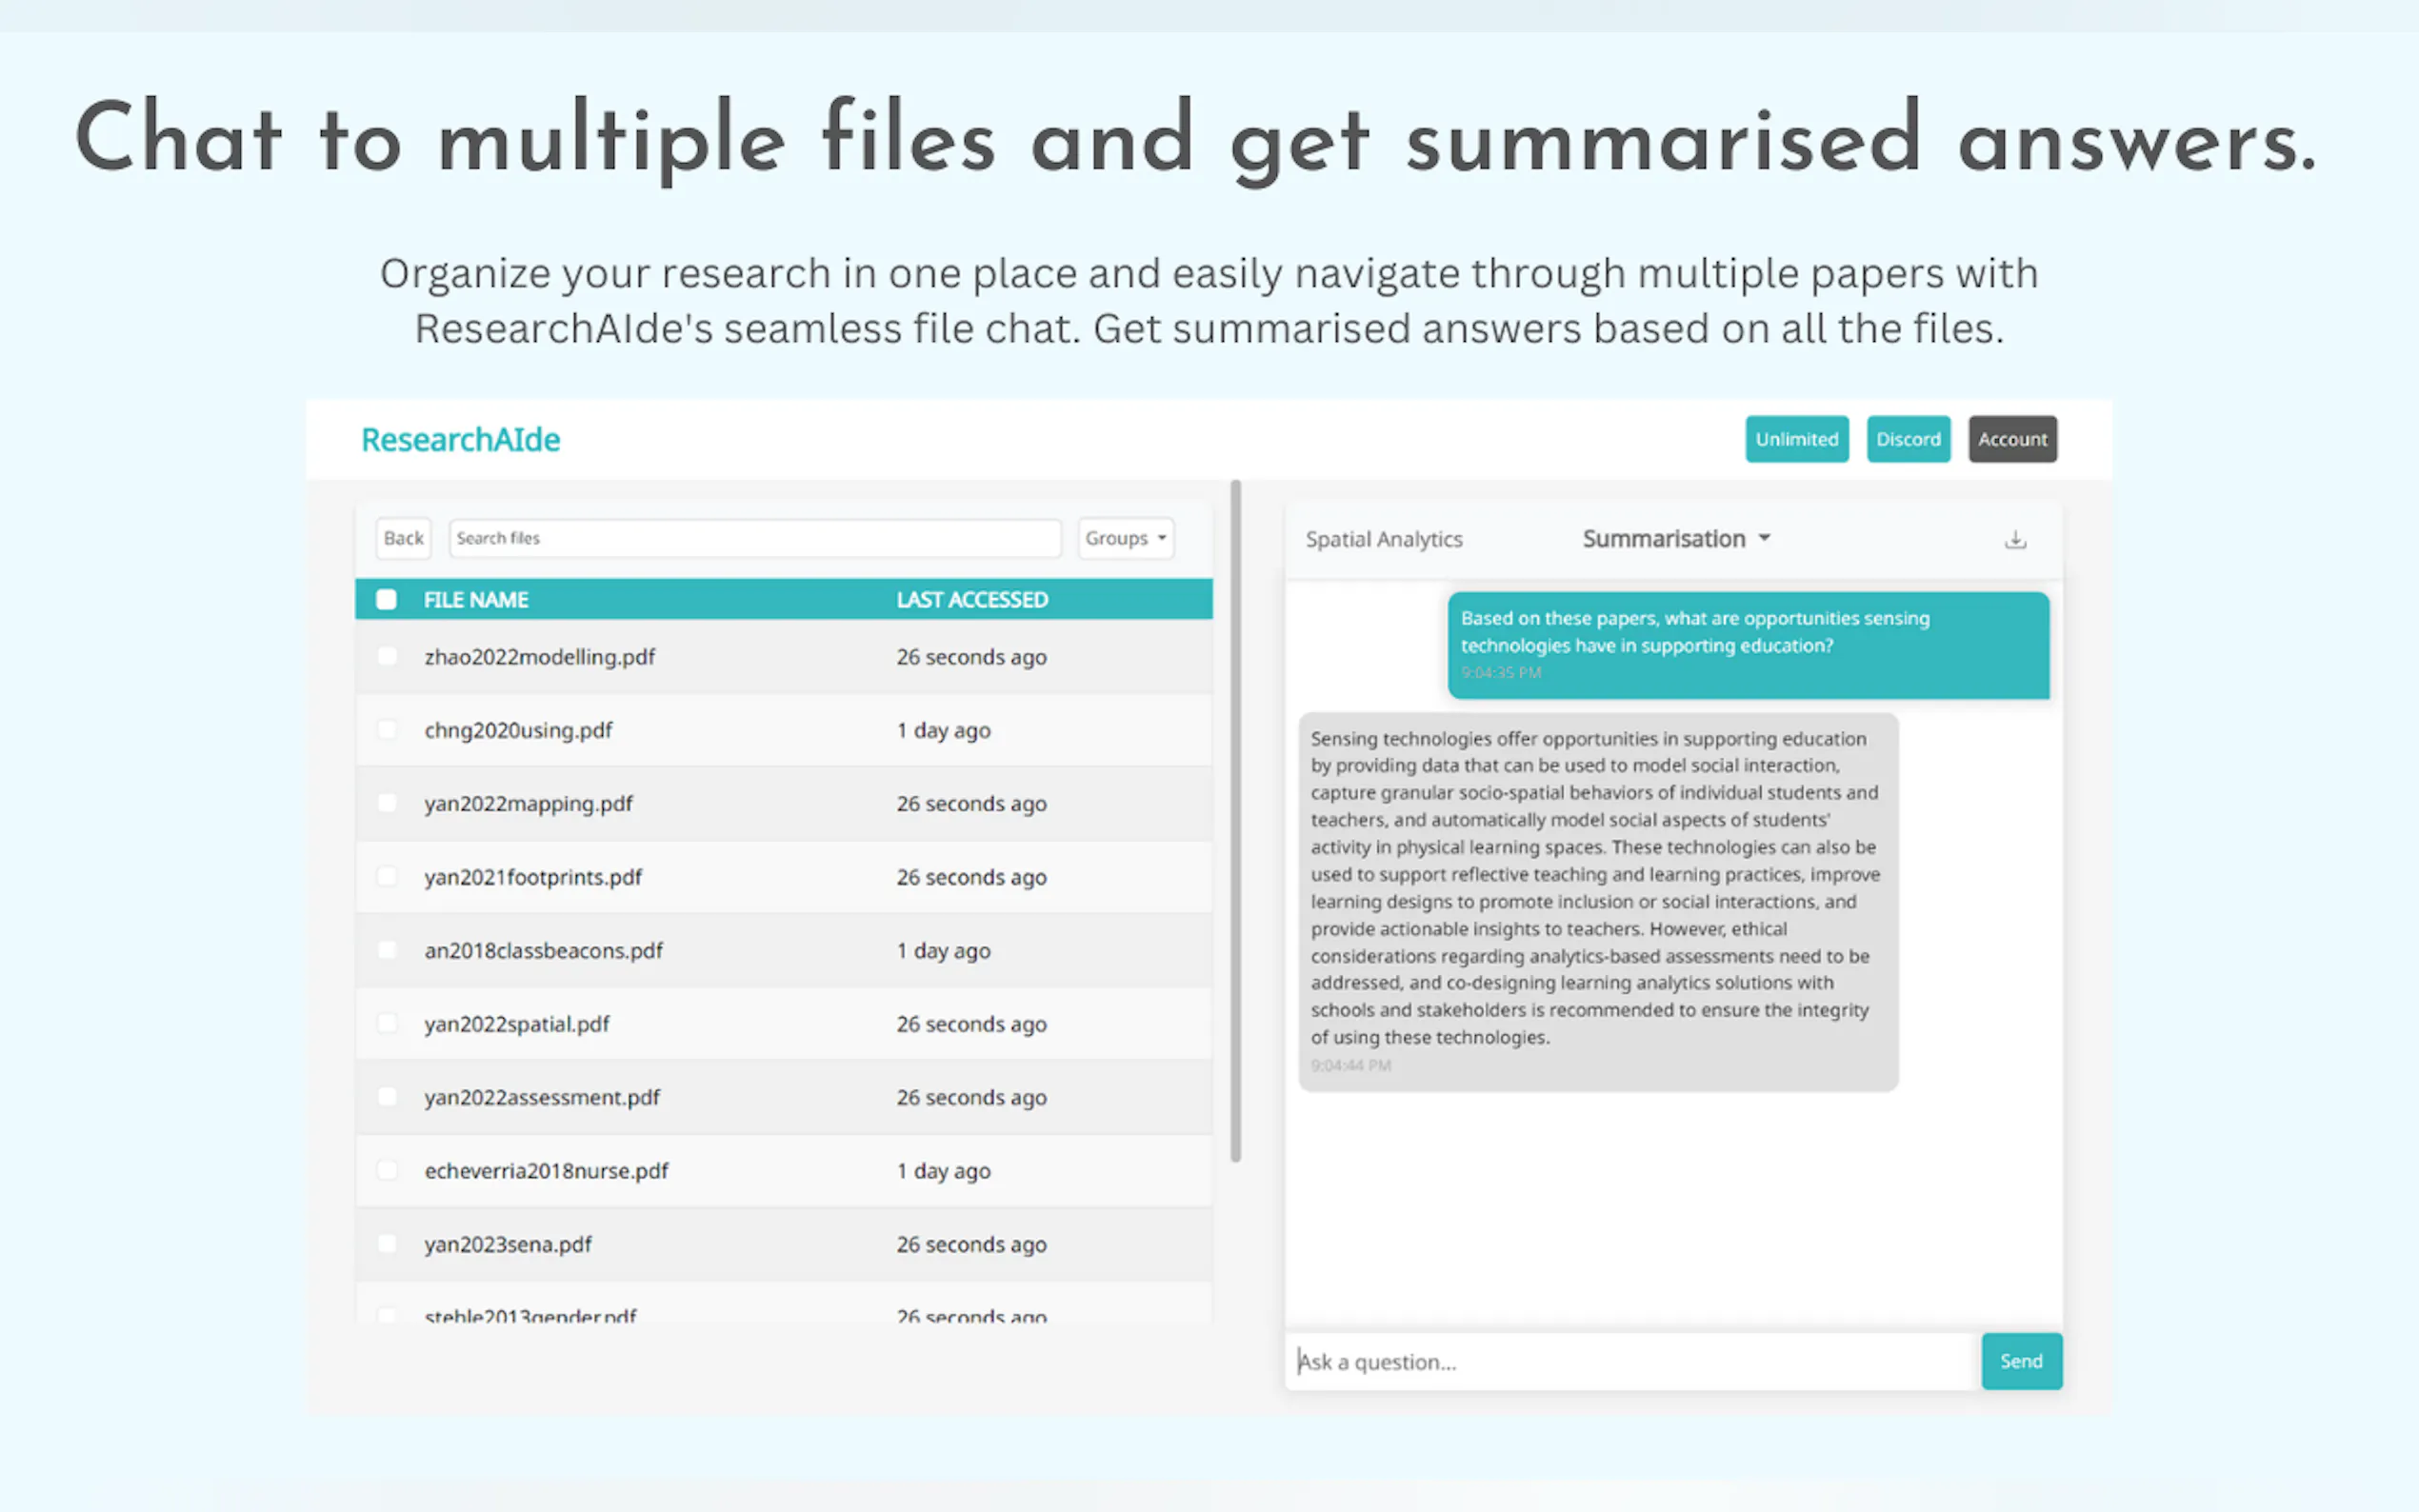The height and width of the screenshot is (1512, 2419).
Task: Click the Ask a question input box
Action: coord(1630,1361)
